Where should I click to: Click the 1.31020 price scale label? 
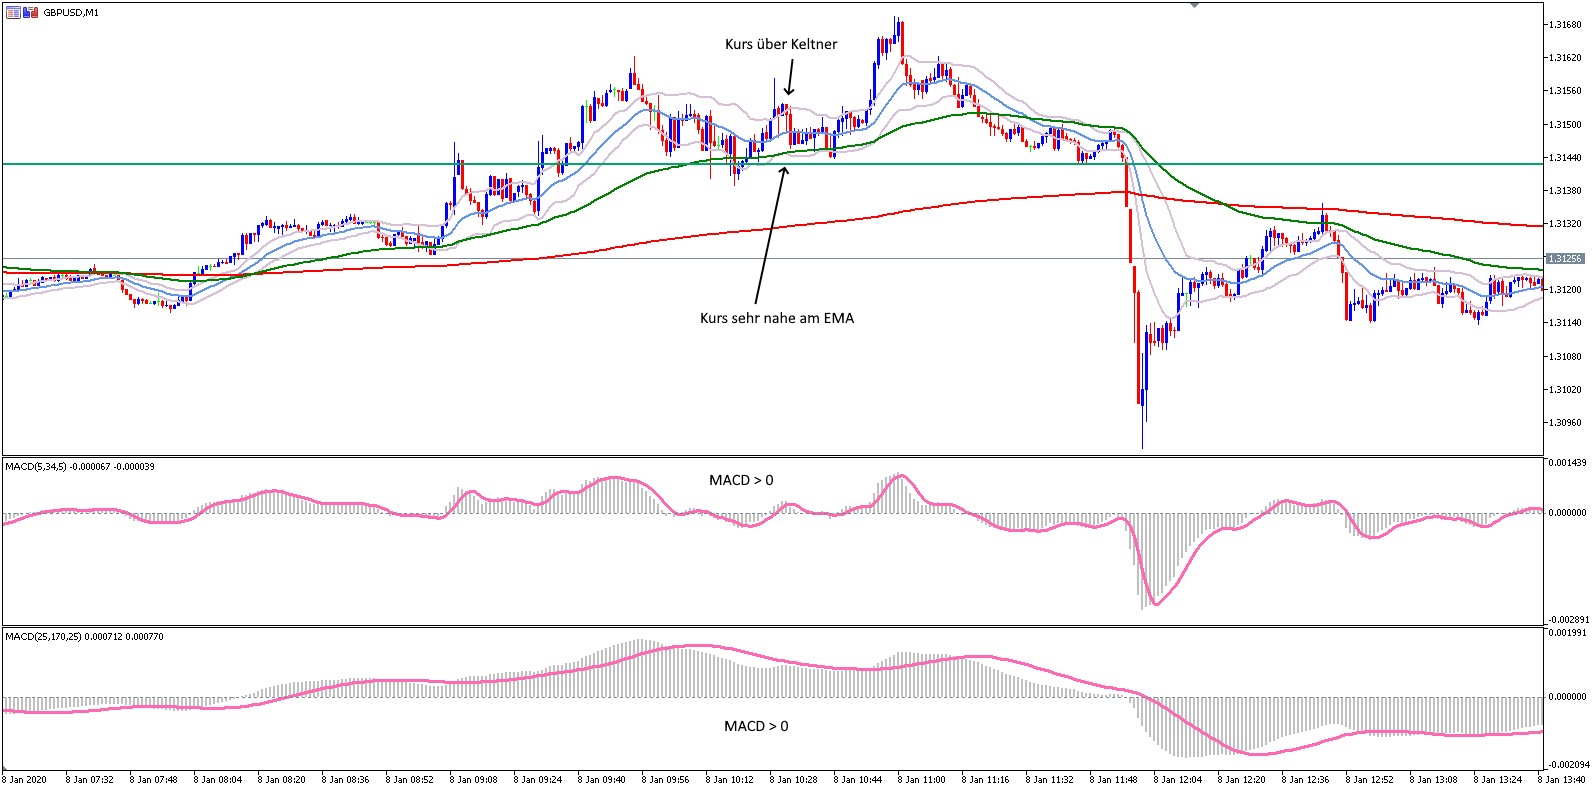coord(1563,389)
